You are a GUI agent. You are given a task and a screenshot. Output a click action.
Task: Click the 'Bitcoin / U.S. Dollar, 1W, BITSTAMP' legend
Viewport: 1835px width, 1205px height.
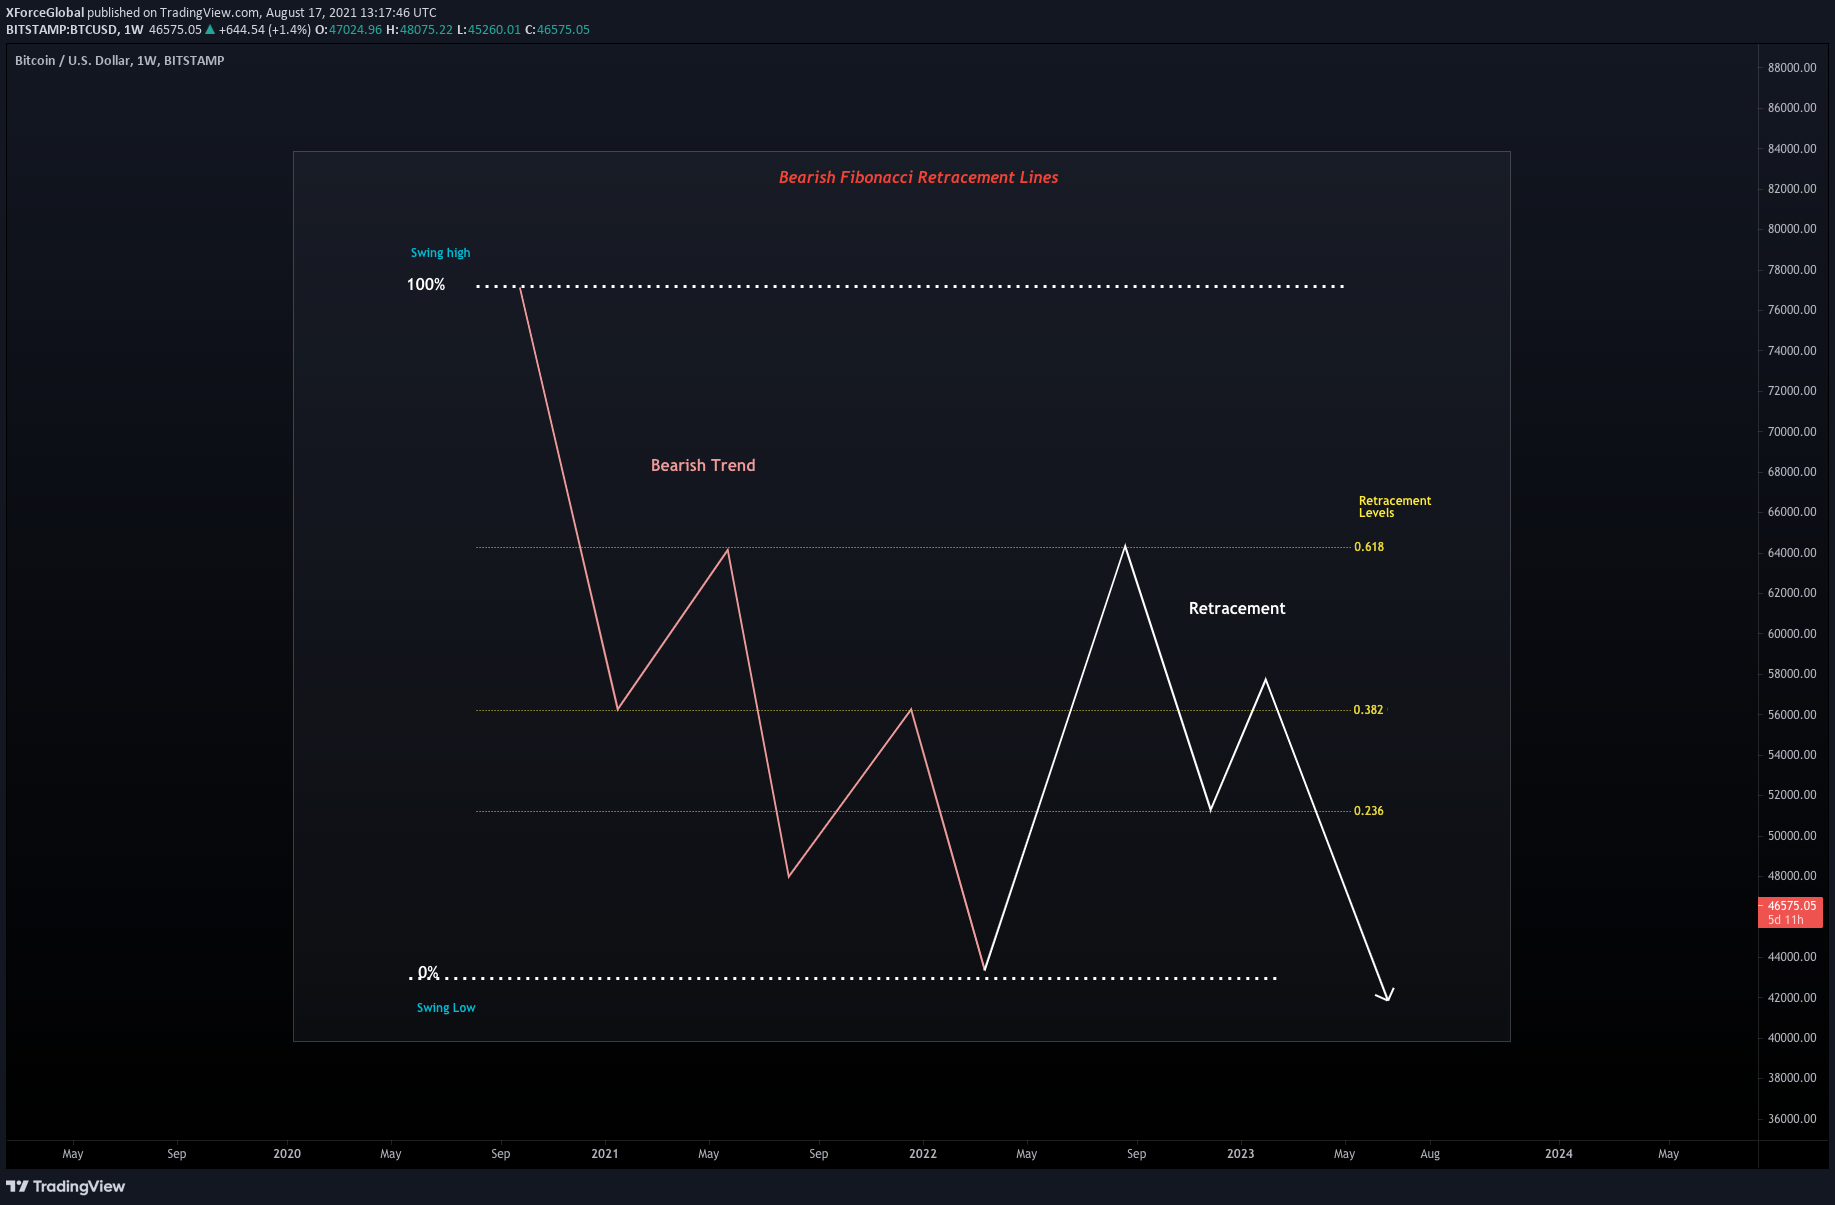click(120, 61)
